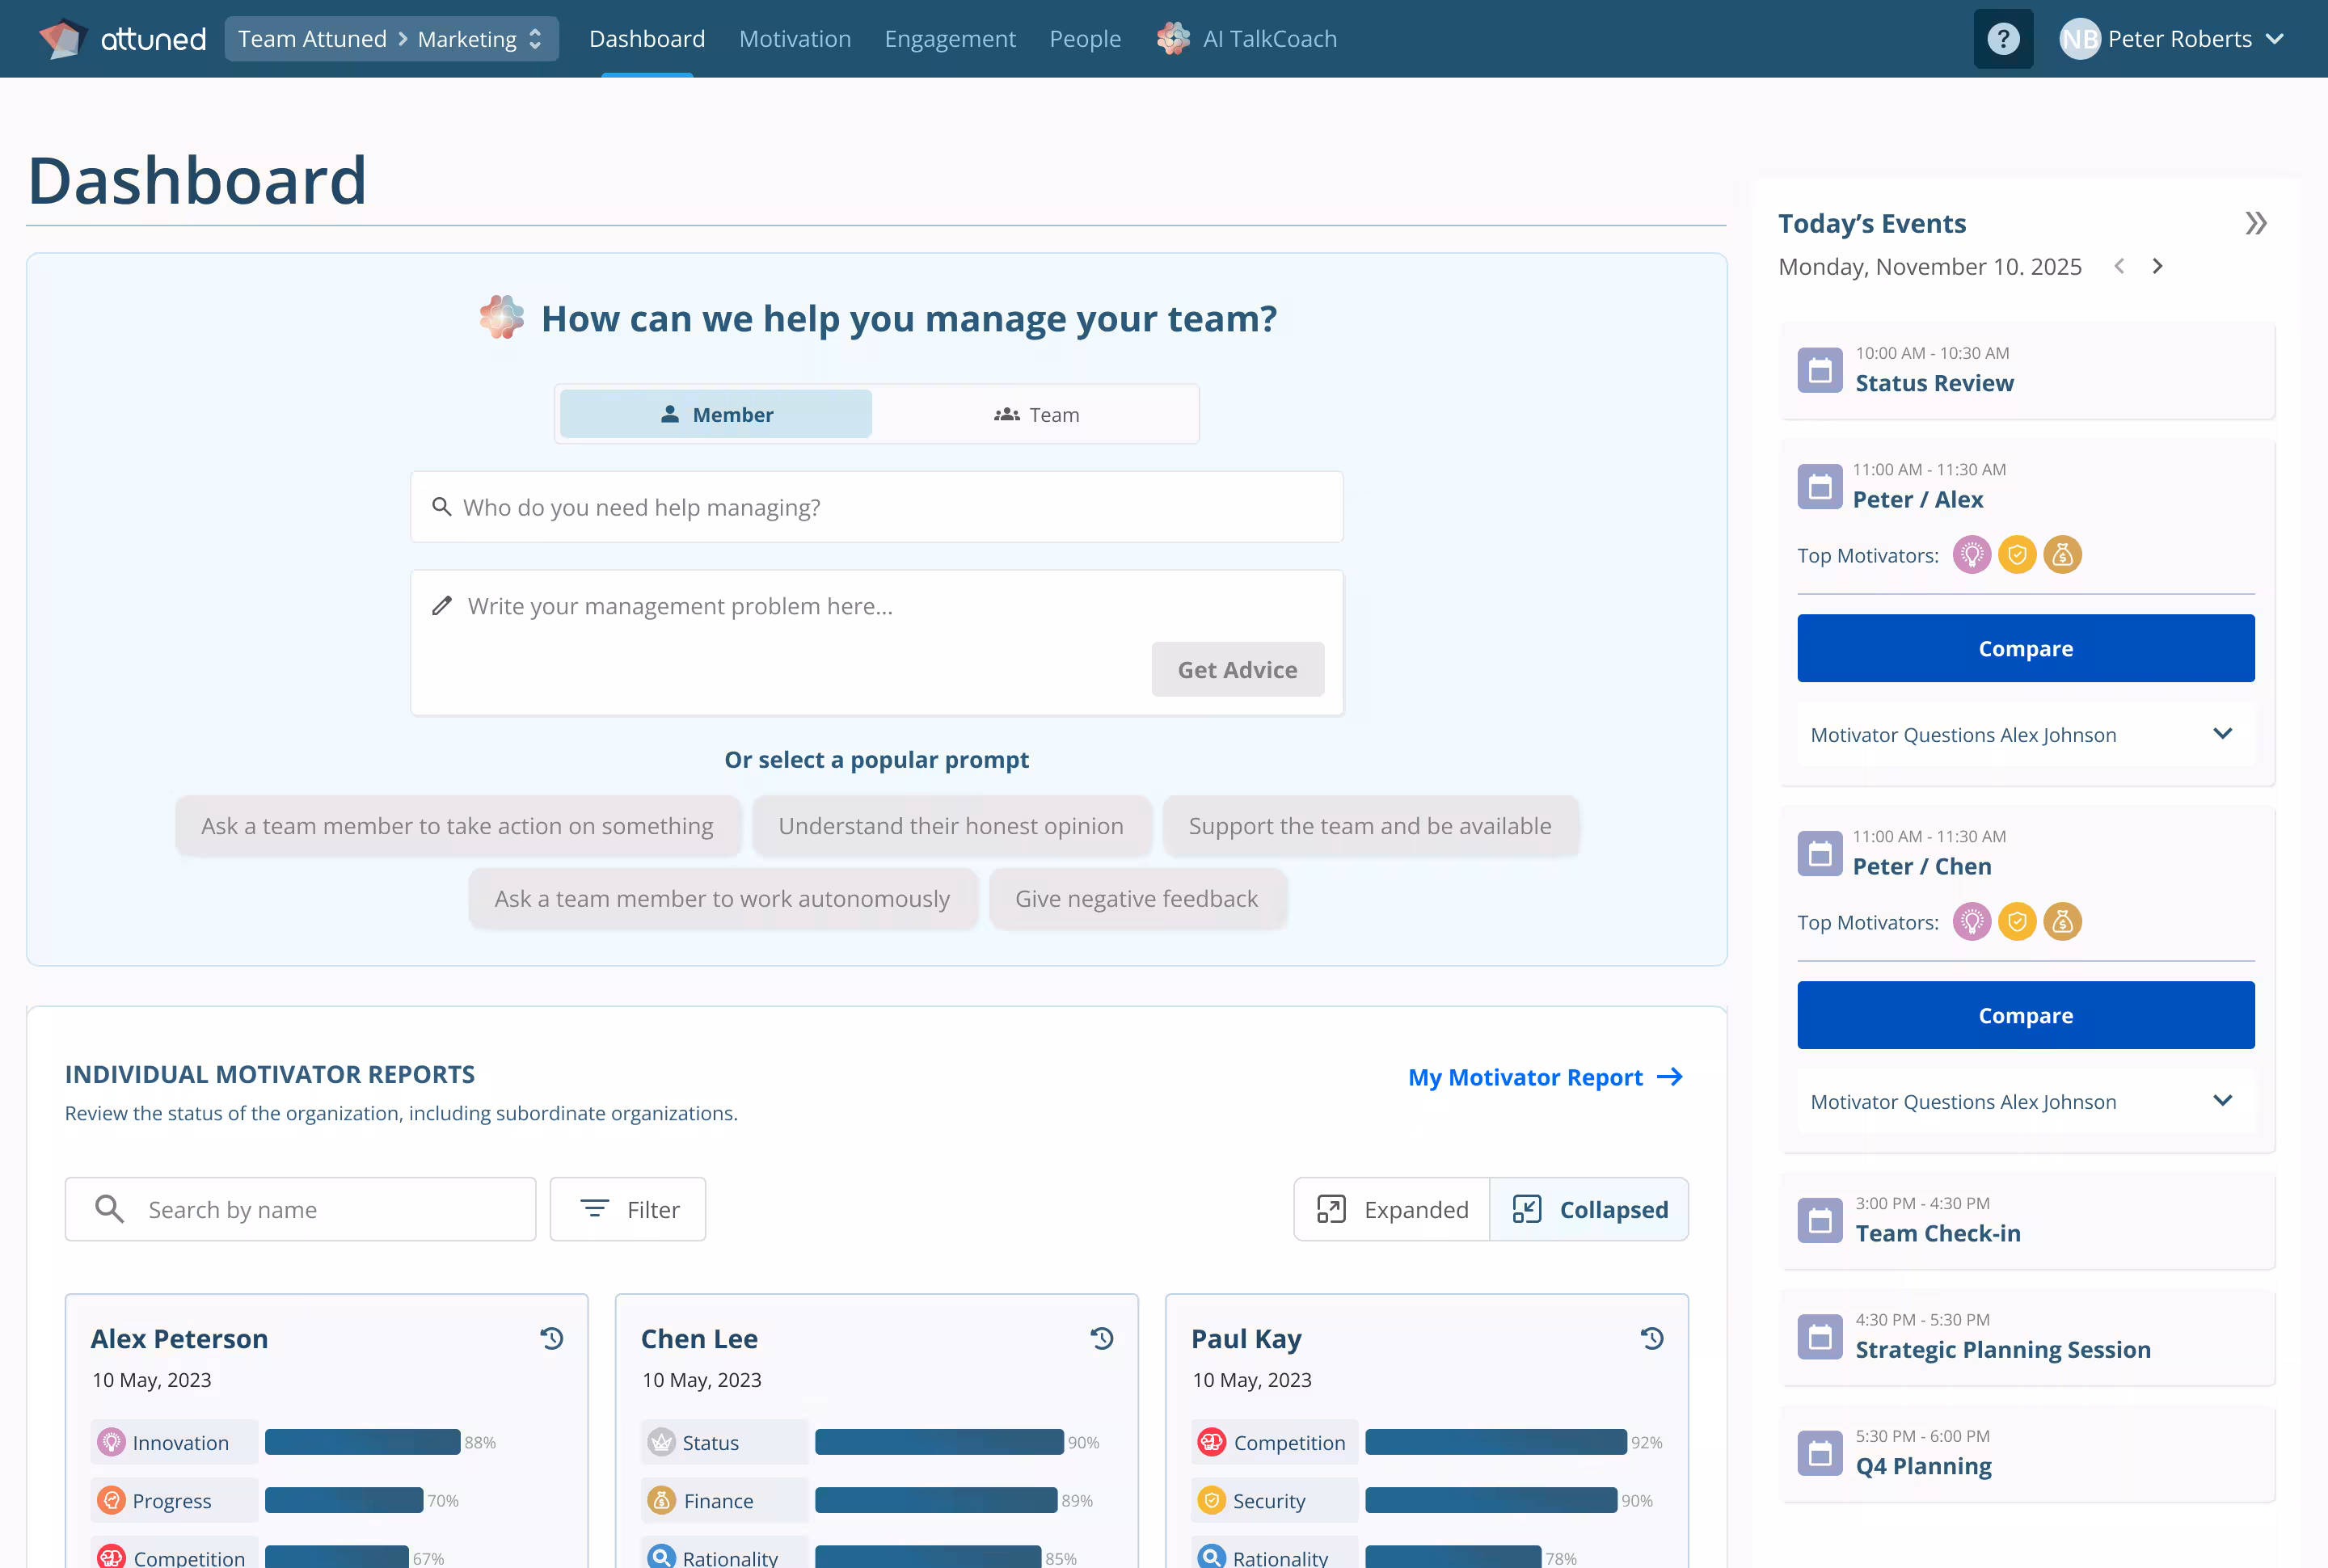Collapse Today's Events panel with double chevron
This screenshot has height=1568, width=2328.
[x=2255, y=223]
